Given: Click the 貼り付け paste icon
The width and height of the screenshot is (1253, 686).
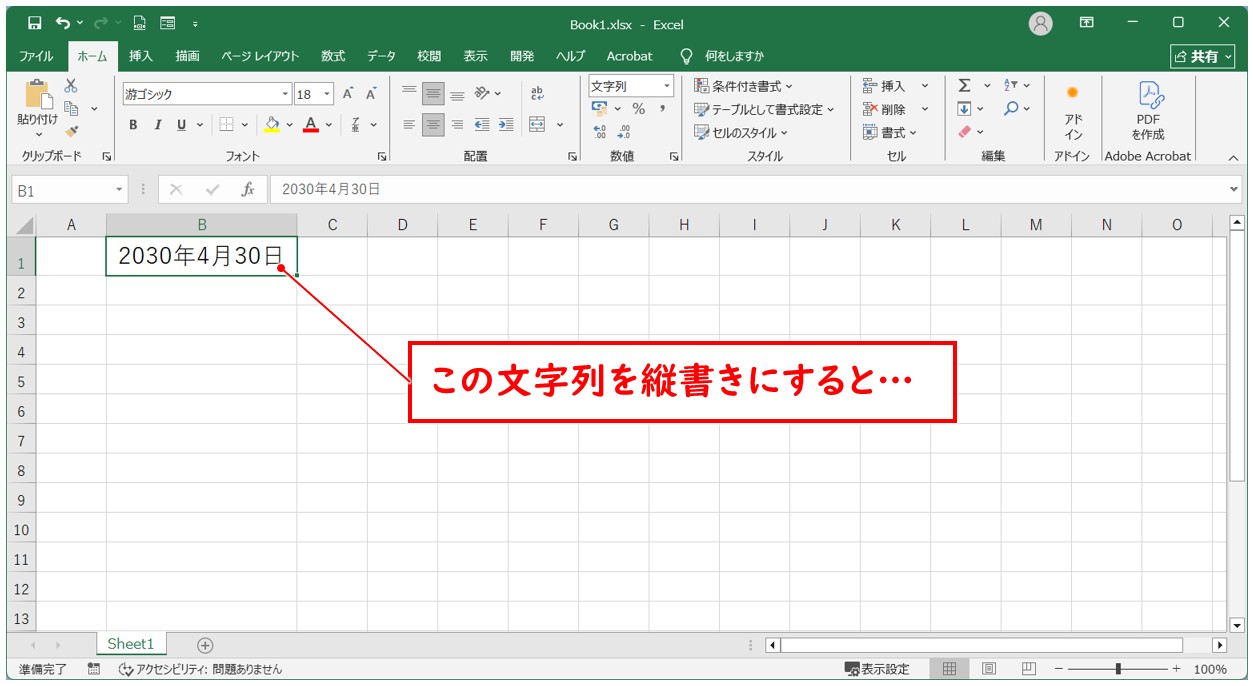Looking at the screenshot, I should 38,97.
